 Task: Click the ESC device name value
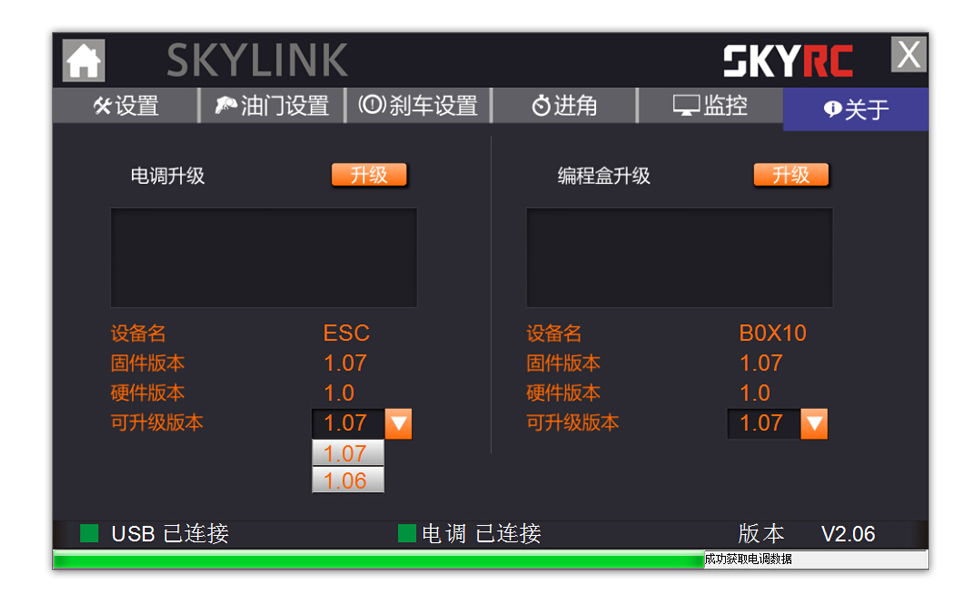coord(346,333)
